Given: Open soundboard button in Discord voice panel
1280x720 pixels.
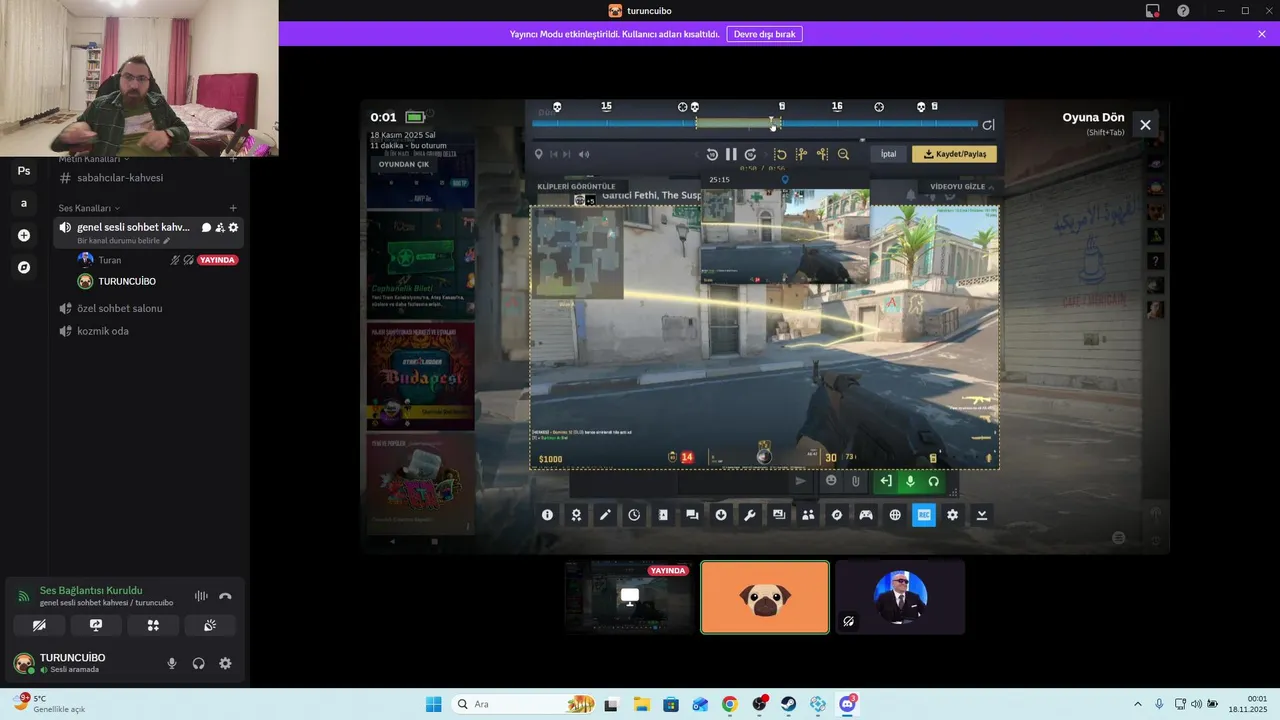Looking at the screenshot, I should pyautogui.click(x=210, y=625).
